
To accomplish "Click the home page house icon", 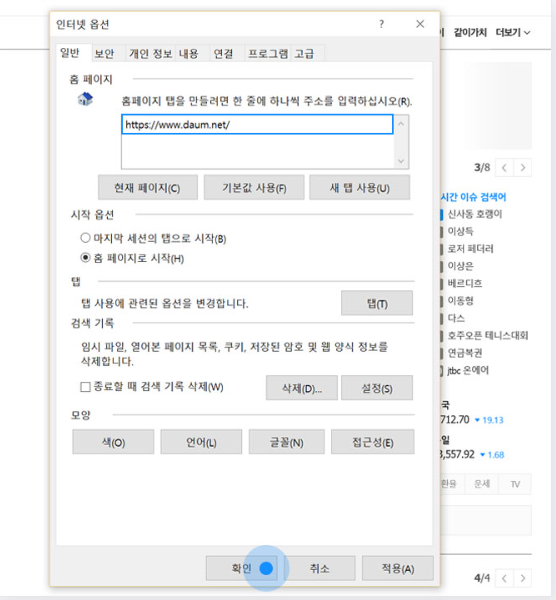I will 85,99.
